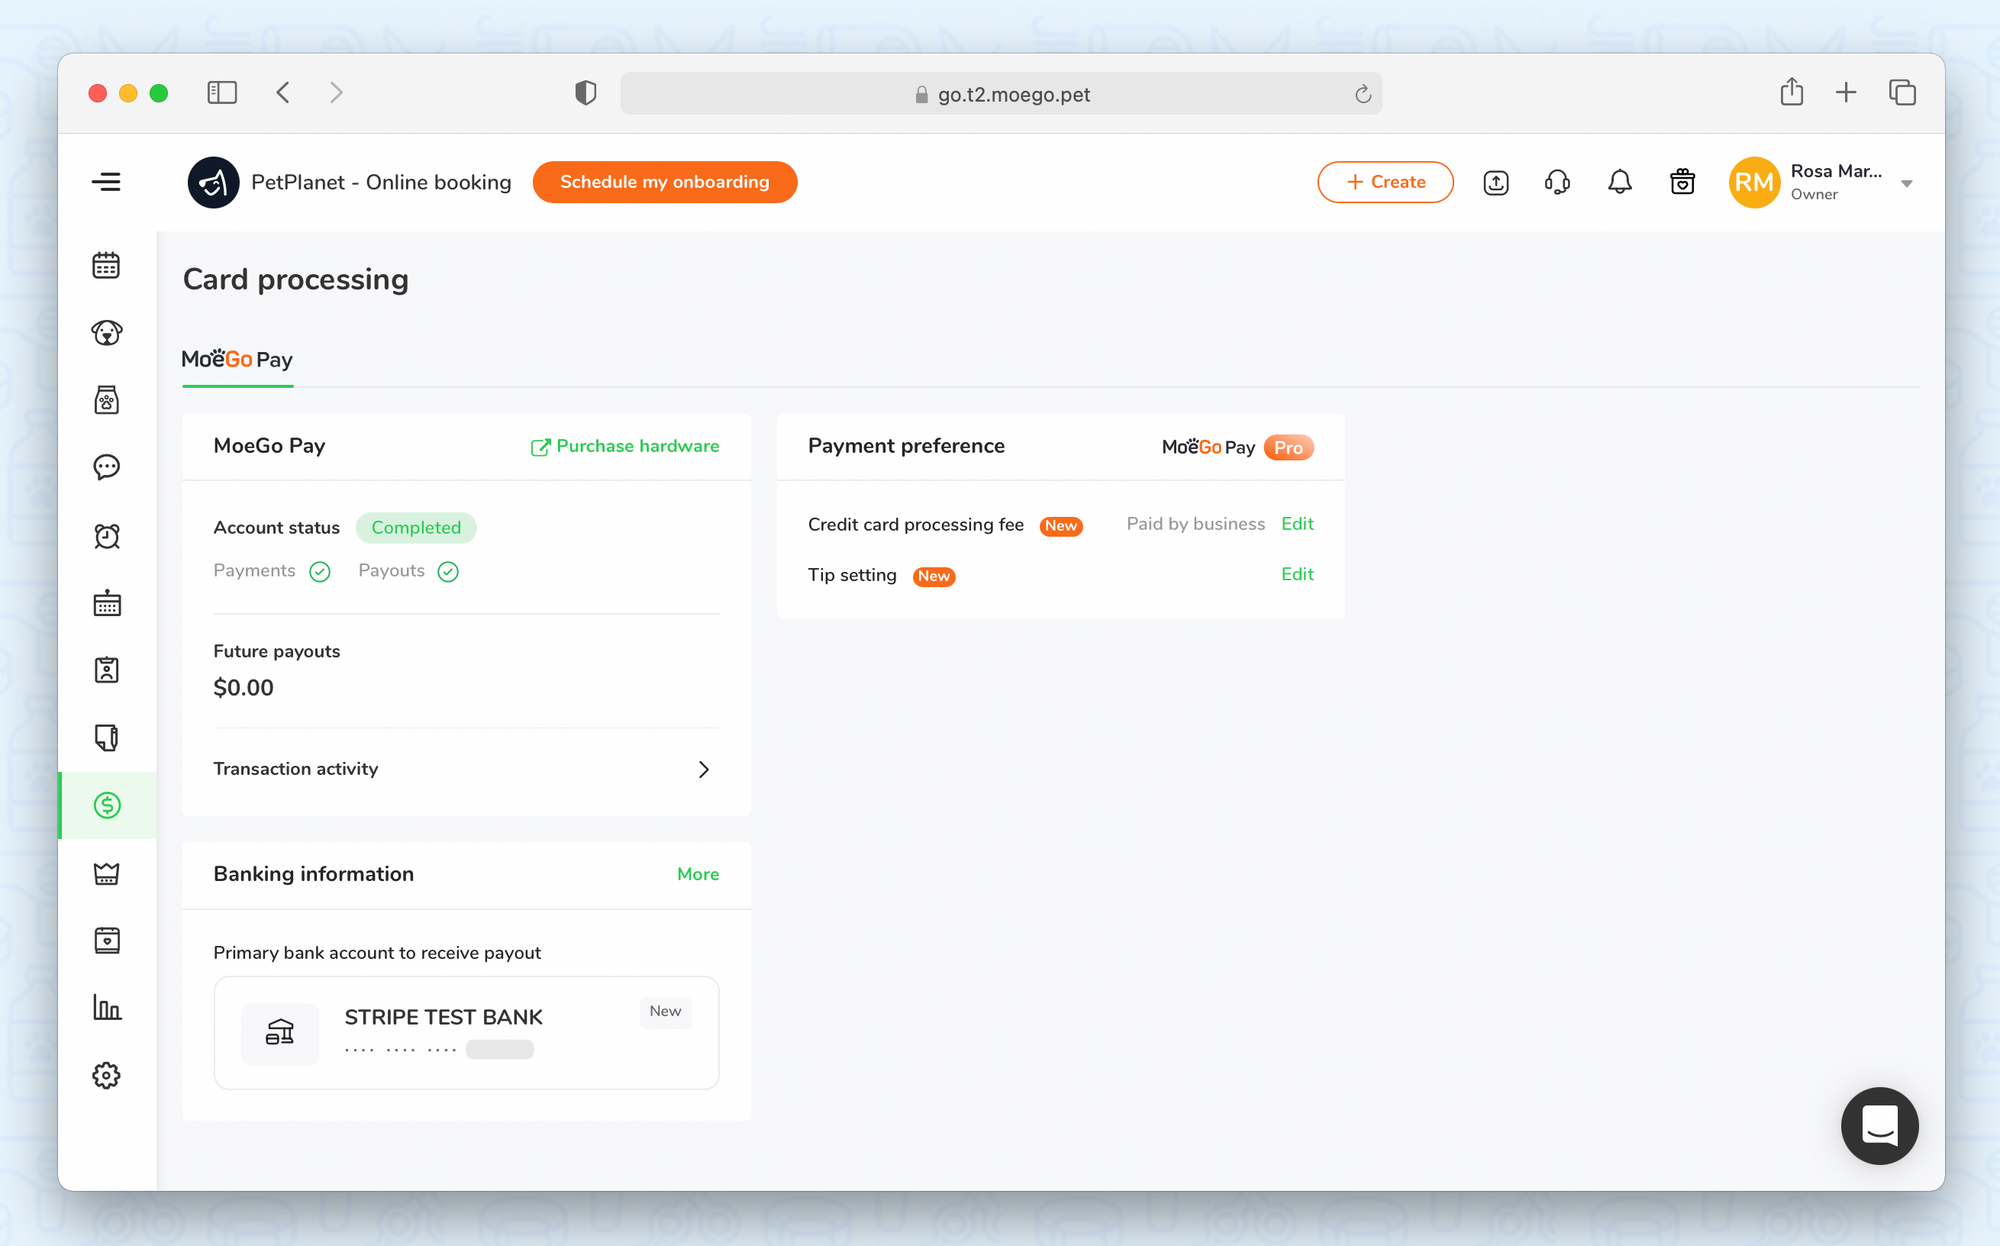Toggle Safari sidebar panel button

(x=222, y=93)
